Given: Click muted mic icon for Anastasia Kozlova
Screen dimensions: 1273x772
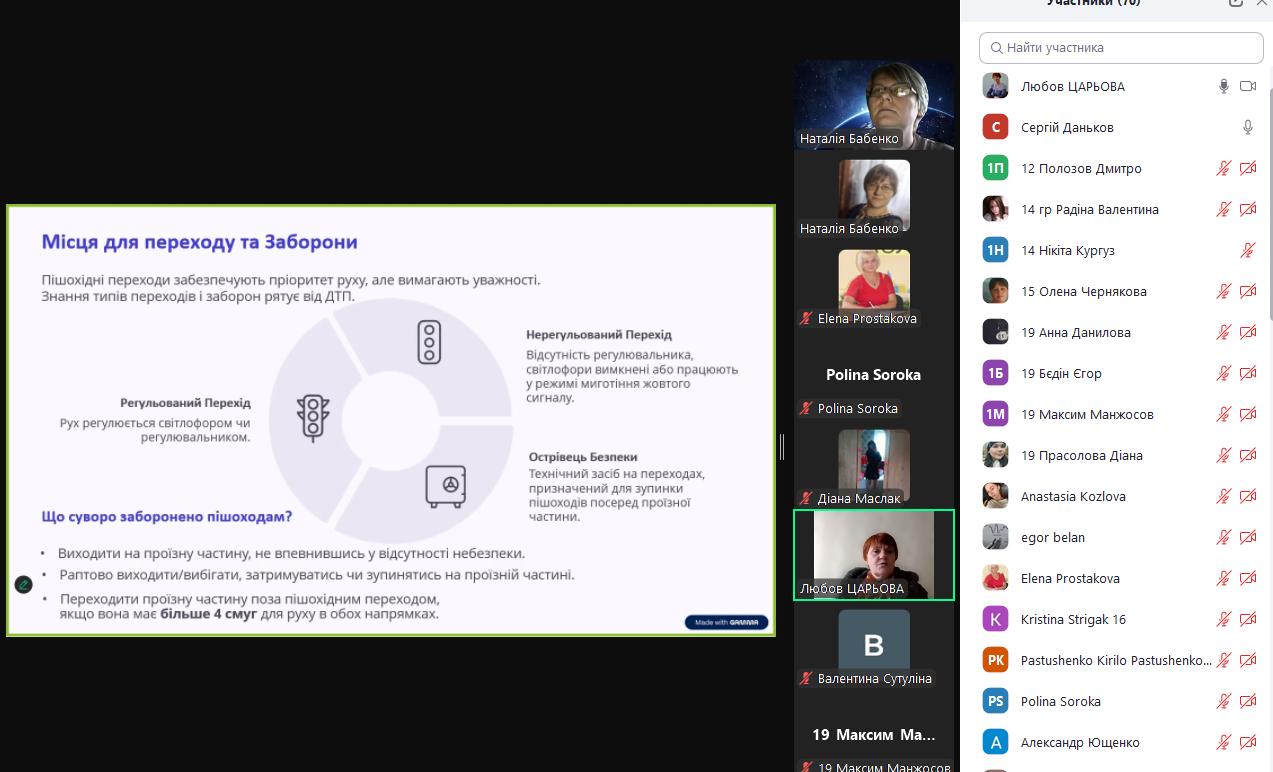Looking at the screenshot, I should [1223, 497].
